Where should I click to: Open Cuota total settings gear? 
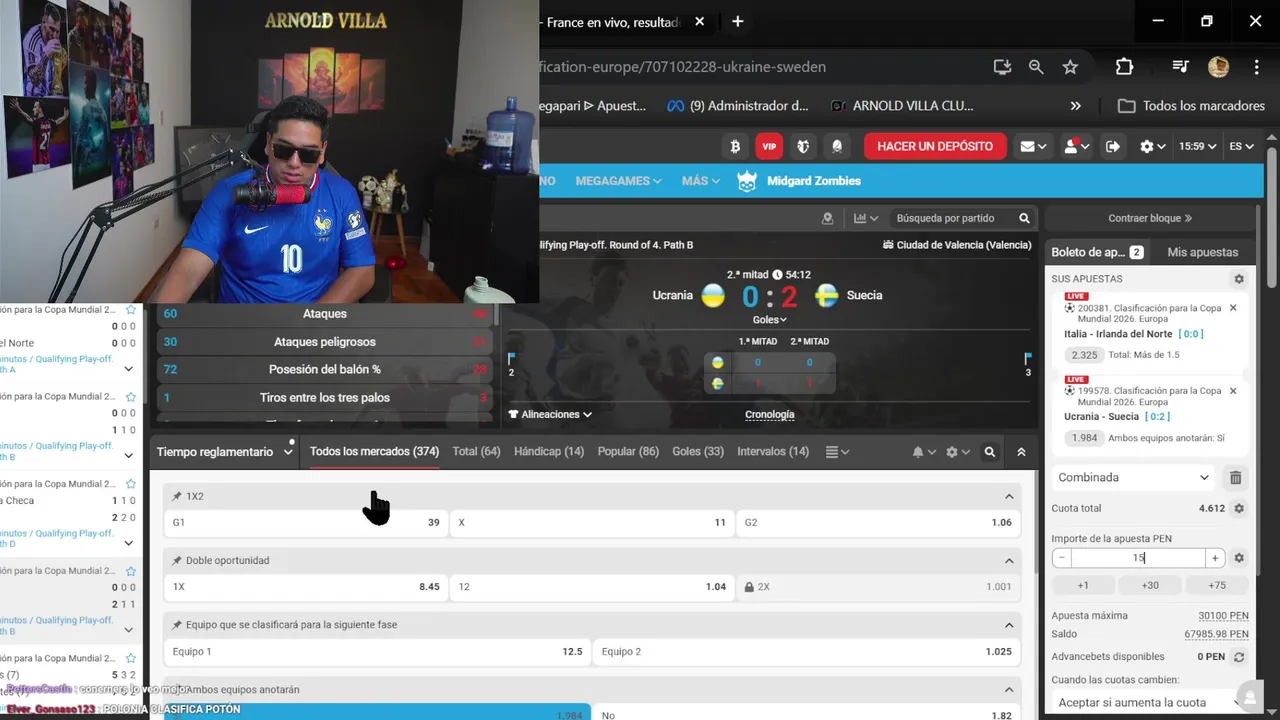tap(1239, 508)
